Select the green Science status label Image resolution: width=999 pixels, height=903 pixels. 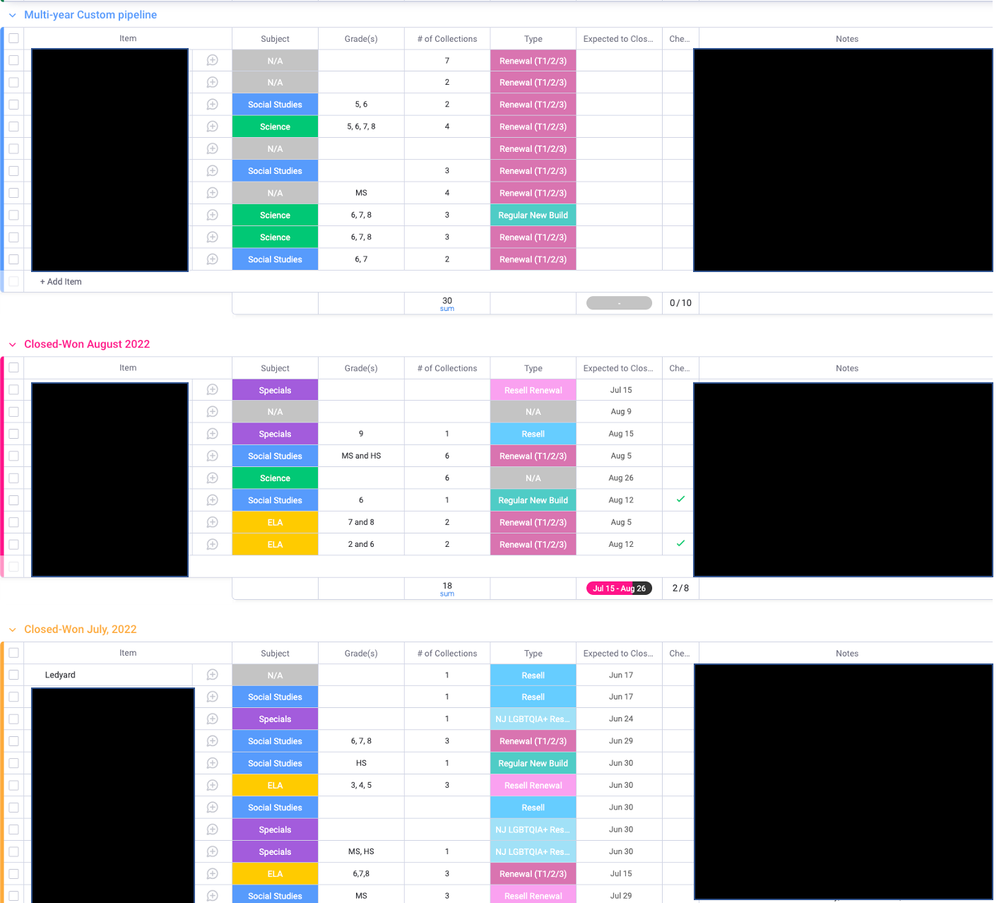[x=275, y=126]
